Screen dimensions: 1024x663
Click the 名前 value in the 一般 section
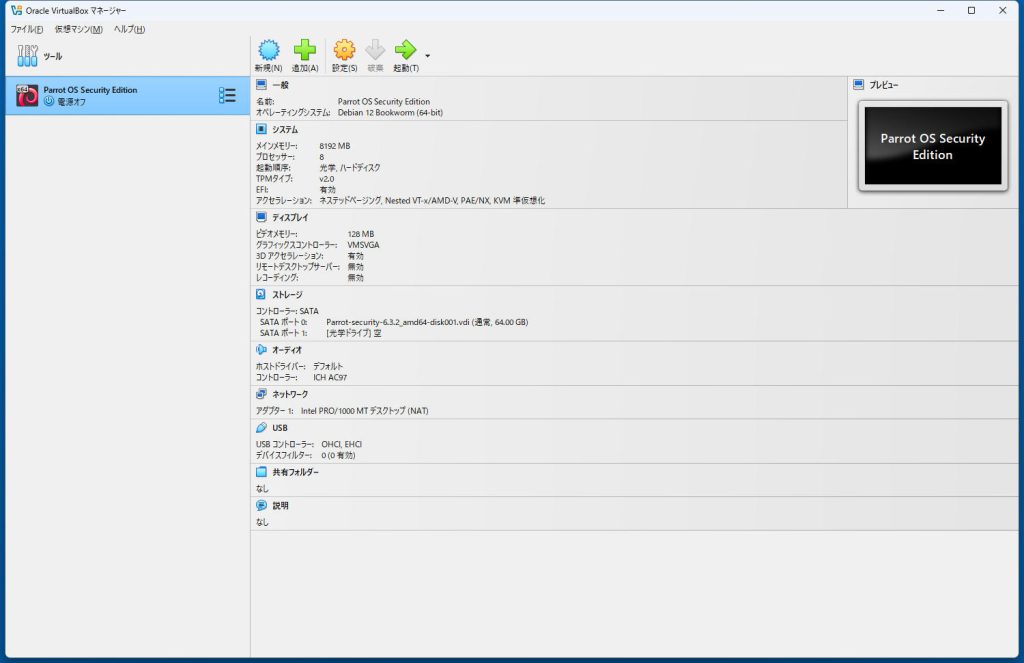pyautogui.click(x=383, y=102)
